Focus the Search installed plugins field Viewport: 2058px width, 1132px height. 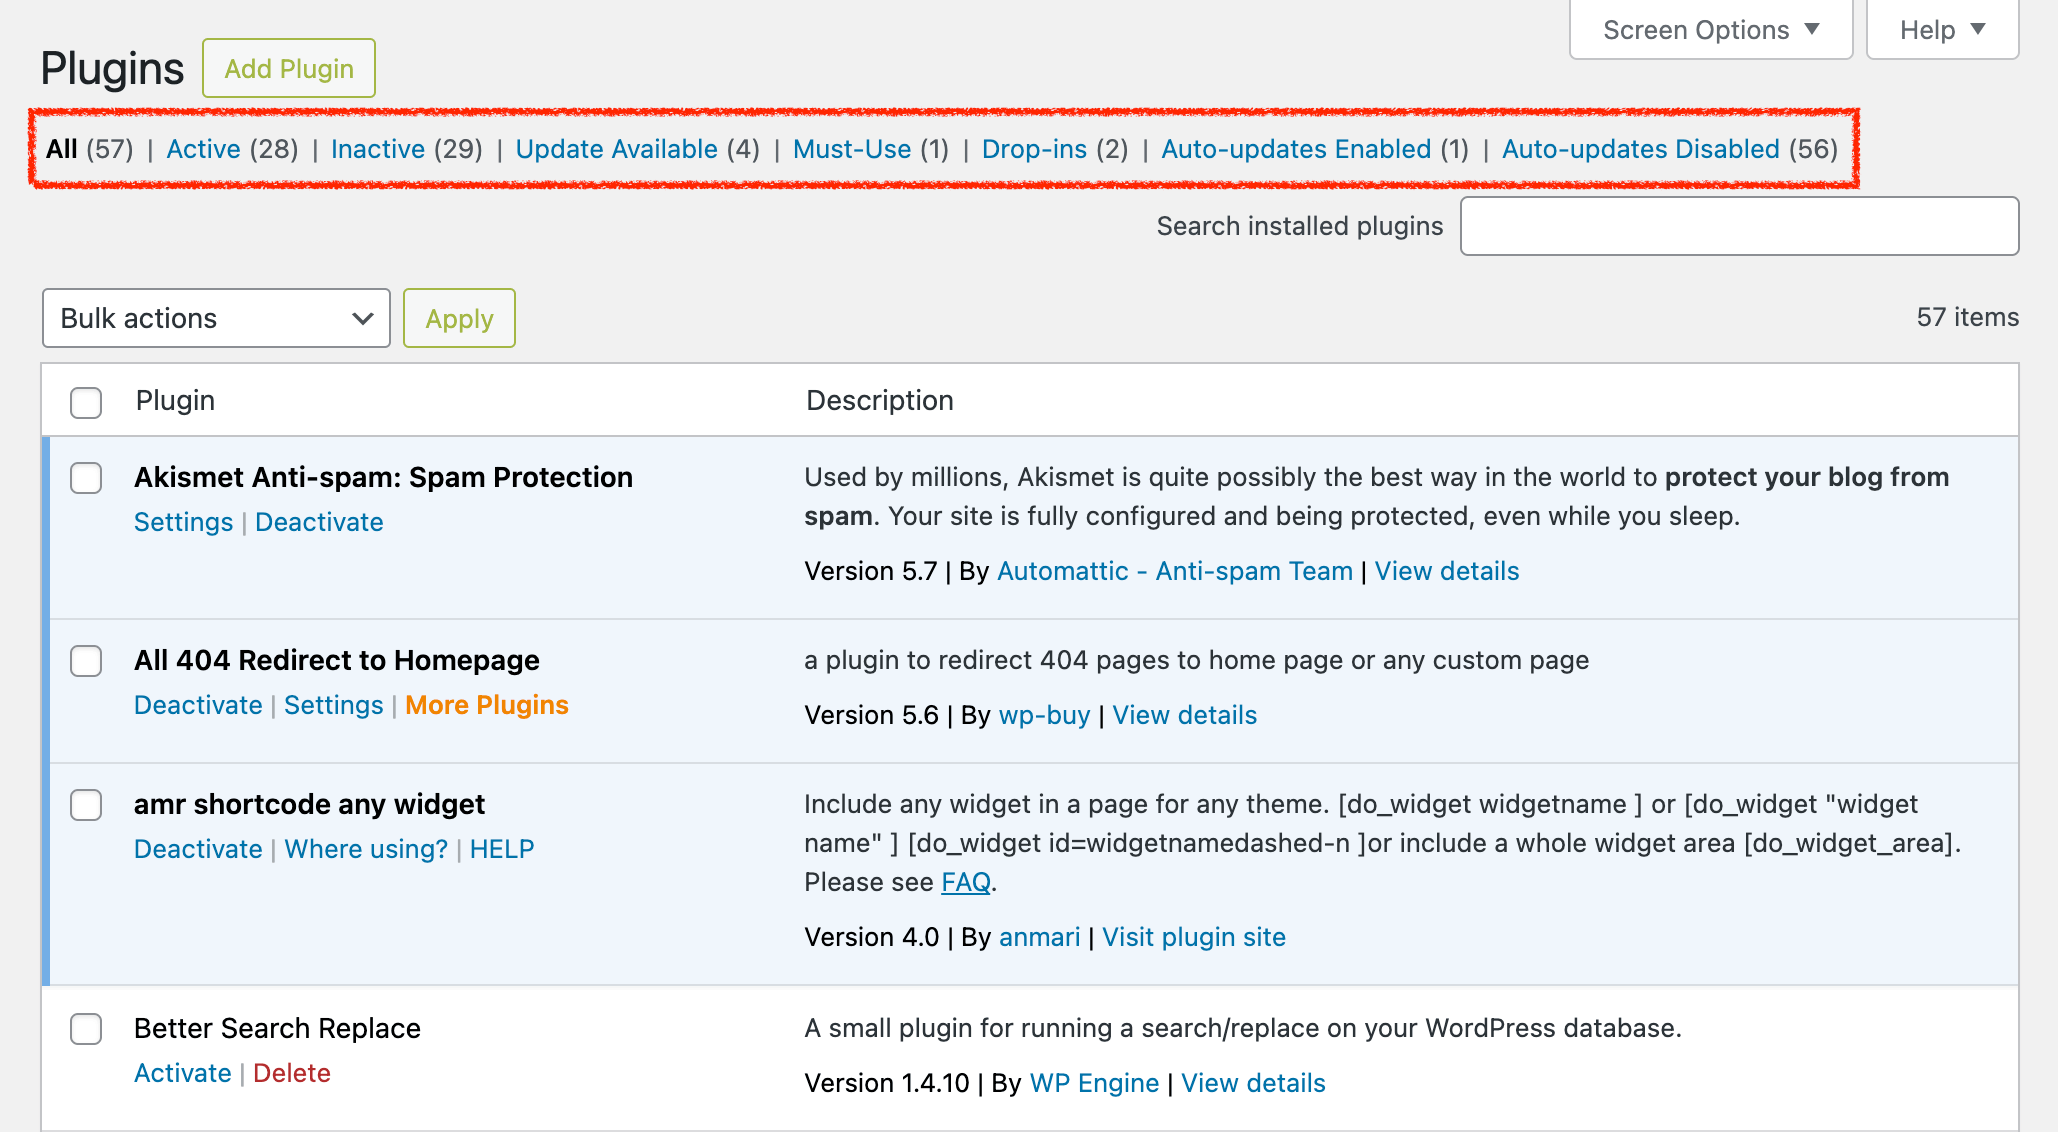pyautogui.click(x=1739, y=226)
